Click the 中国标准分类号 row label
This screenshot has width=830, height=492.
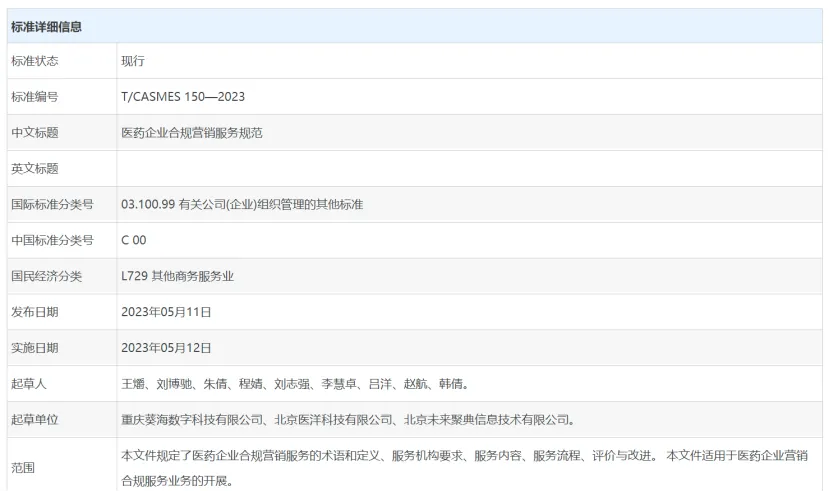tap(52, 241)
